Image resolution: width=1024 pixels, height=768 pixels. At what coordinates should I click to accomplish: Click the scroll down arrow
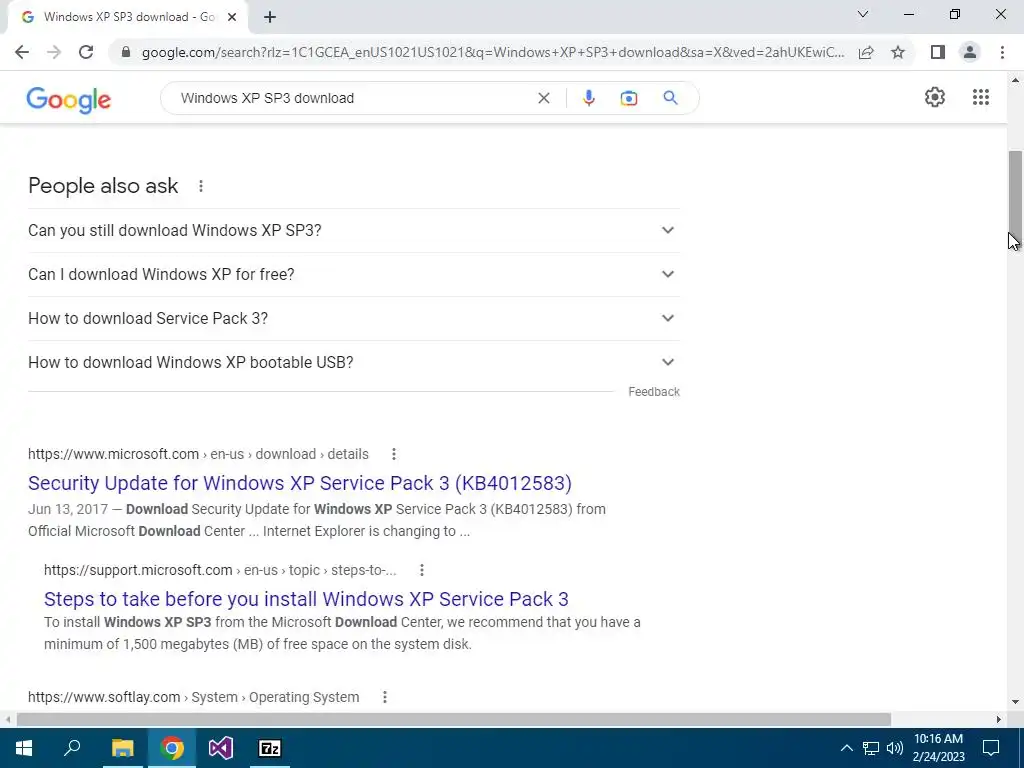click(x=1015, y=703)
